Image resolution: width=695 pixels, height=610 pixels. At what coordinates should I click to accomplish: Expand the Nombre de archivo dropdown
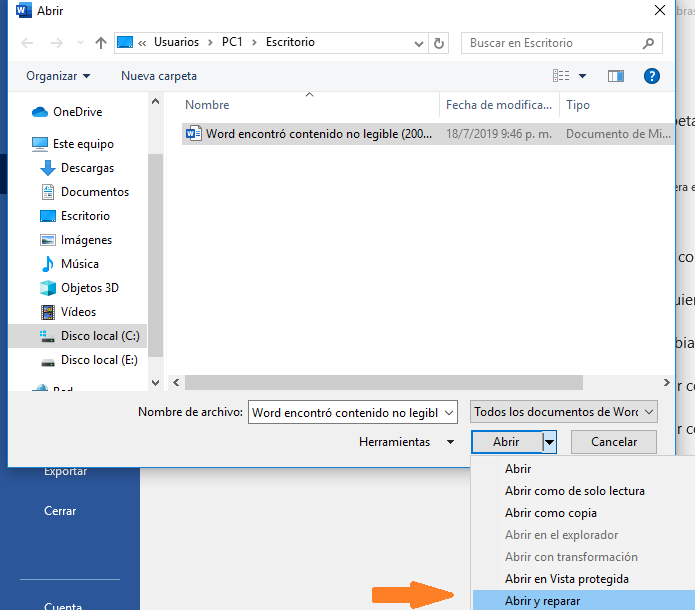coord(449,413)
